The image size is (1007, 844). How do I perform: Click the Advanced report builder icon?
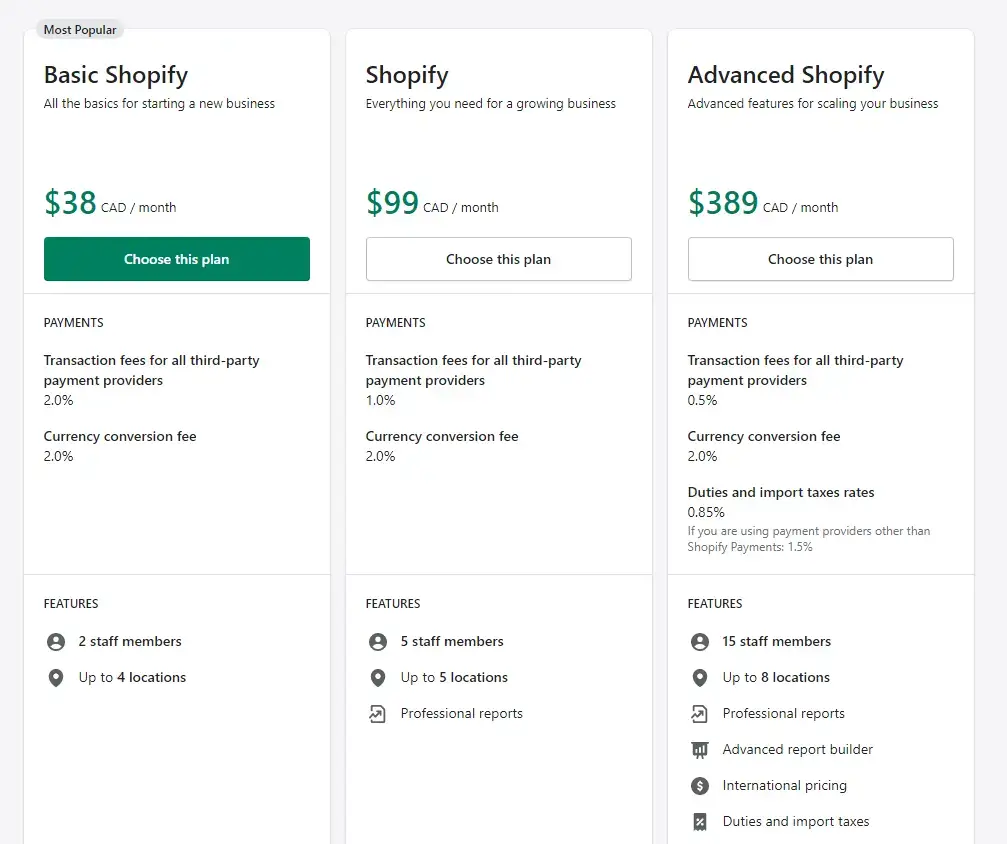(699, 750)
